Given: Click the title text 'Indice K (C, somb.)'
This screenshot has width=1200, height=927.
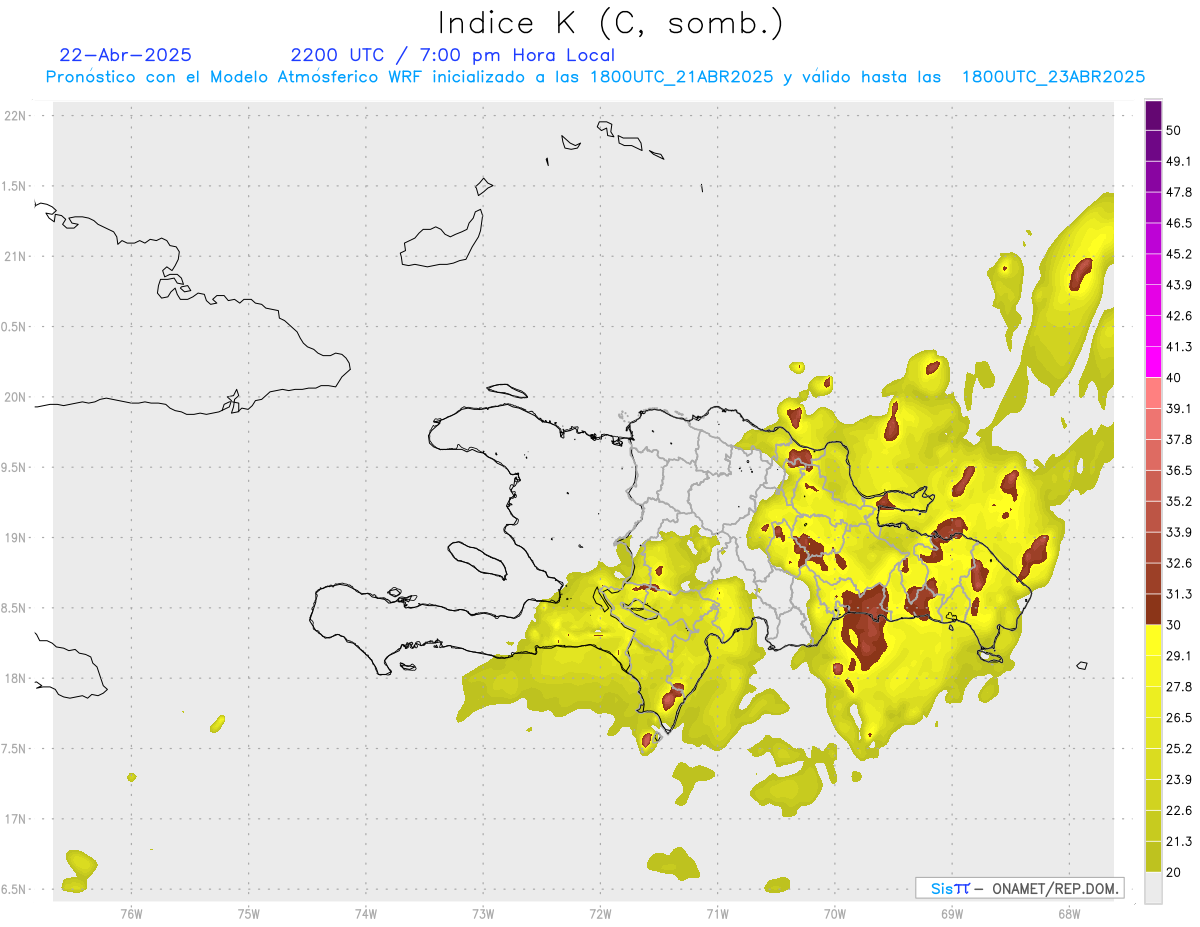Looking at the screenshot, I should 610,24.
